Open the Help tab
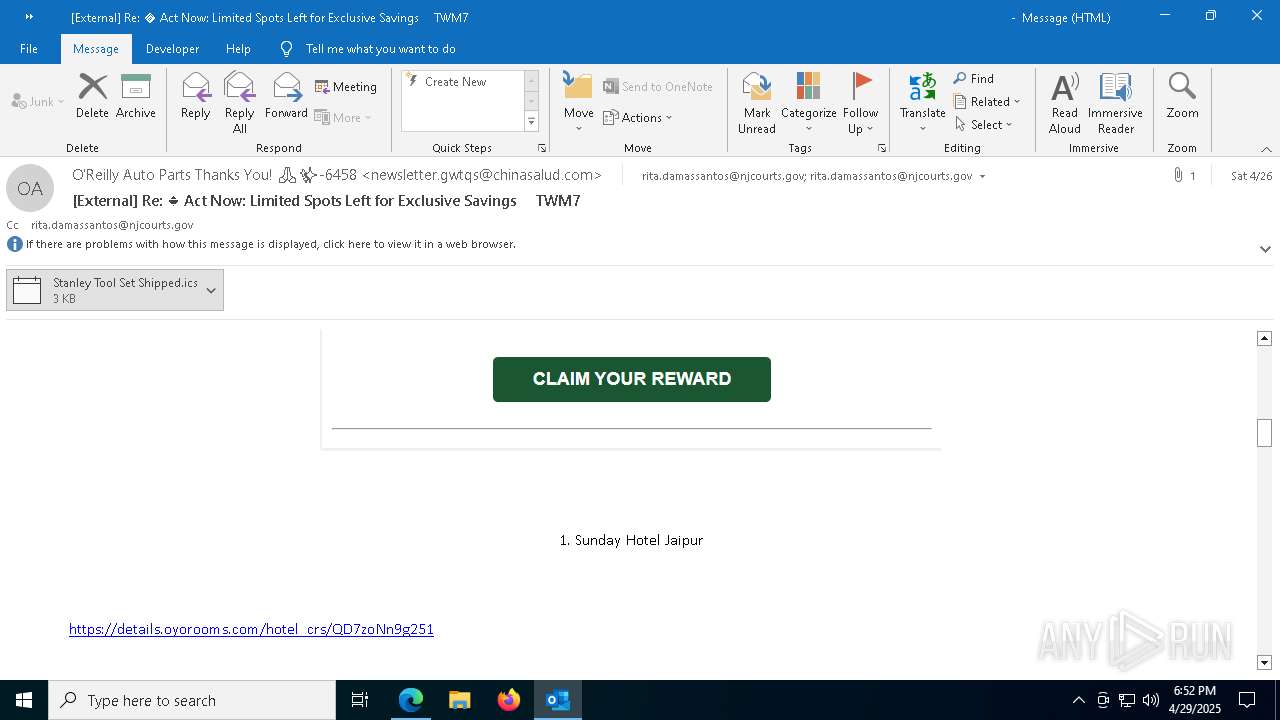The height and width of the screenshot is (720, 1280). (x=238, y=49)
